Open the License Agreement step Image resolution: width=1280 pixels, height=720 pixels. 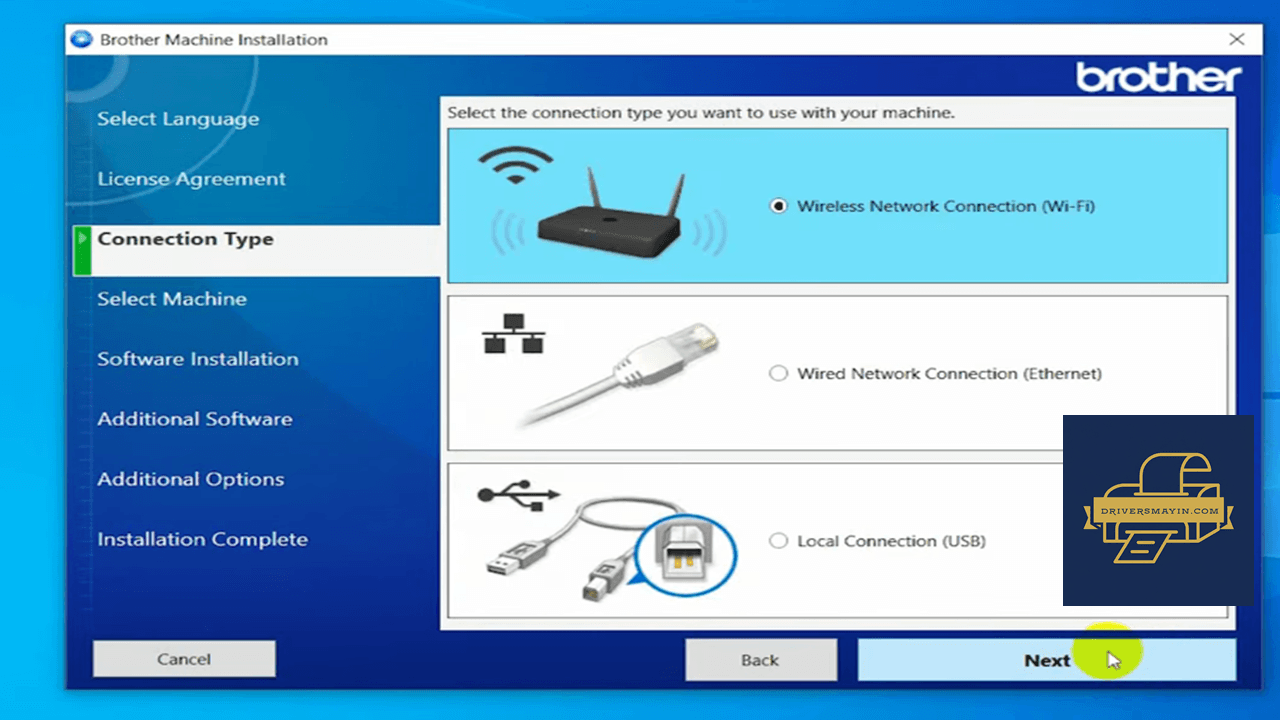(x=191, y=179)
